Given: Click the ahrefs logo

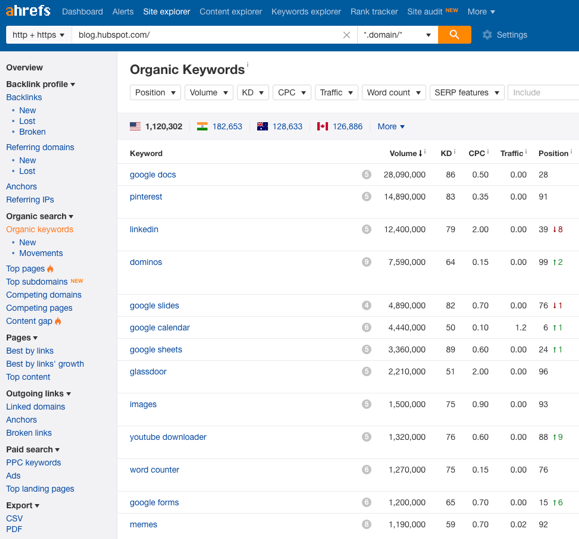Looking at the screenshot, I should [28, 11].
